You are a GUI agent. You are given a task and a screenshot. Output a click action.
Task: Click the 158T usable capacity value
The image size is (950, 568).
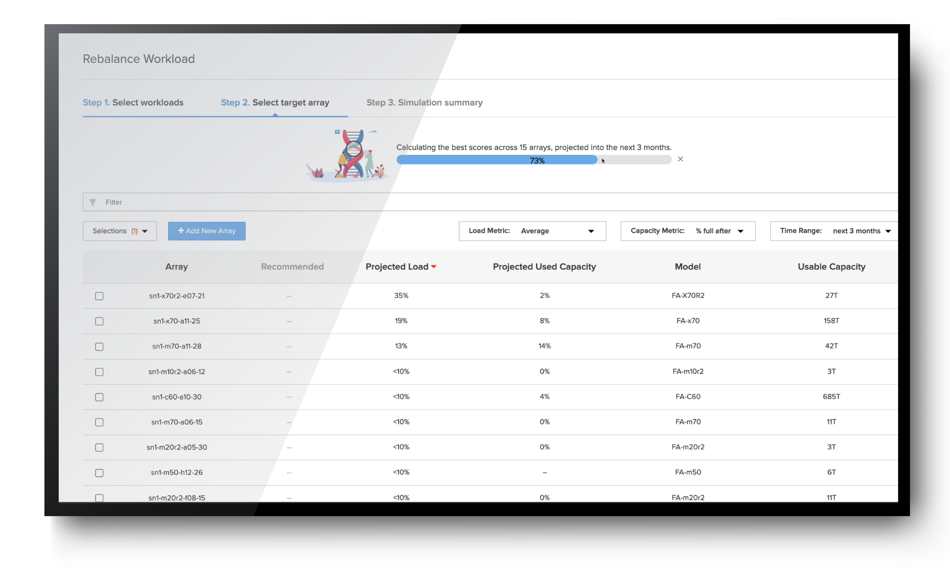tap(831, 321)
